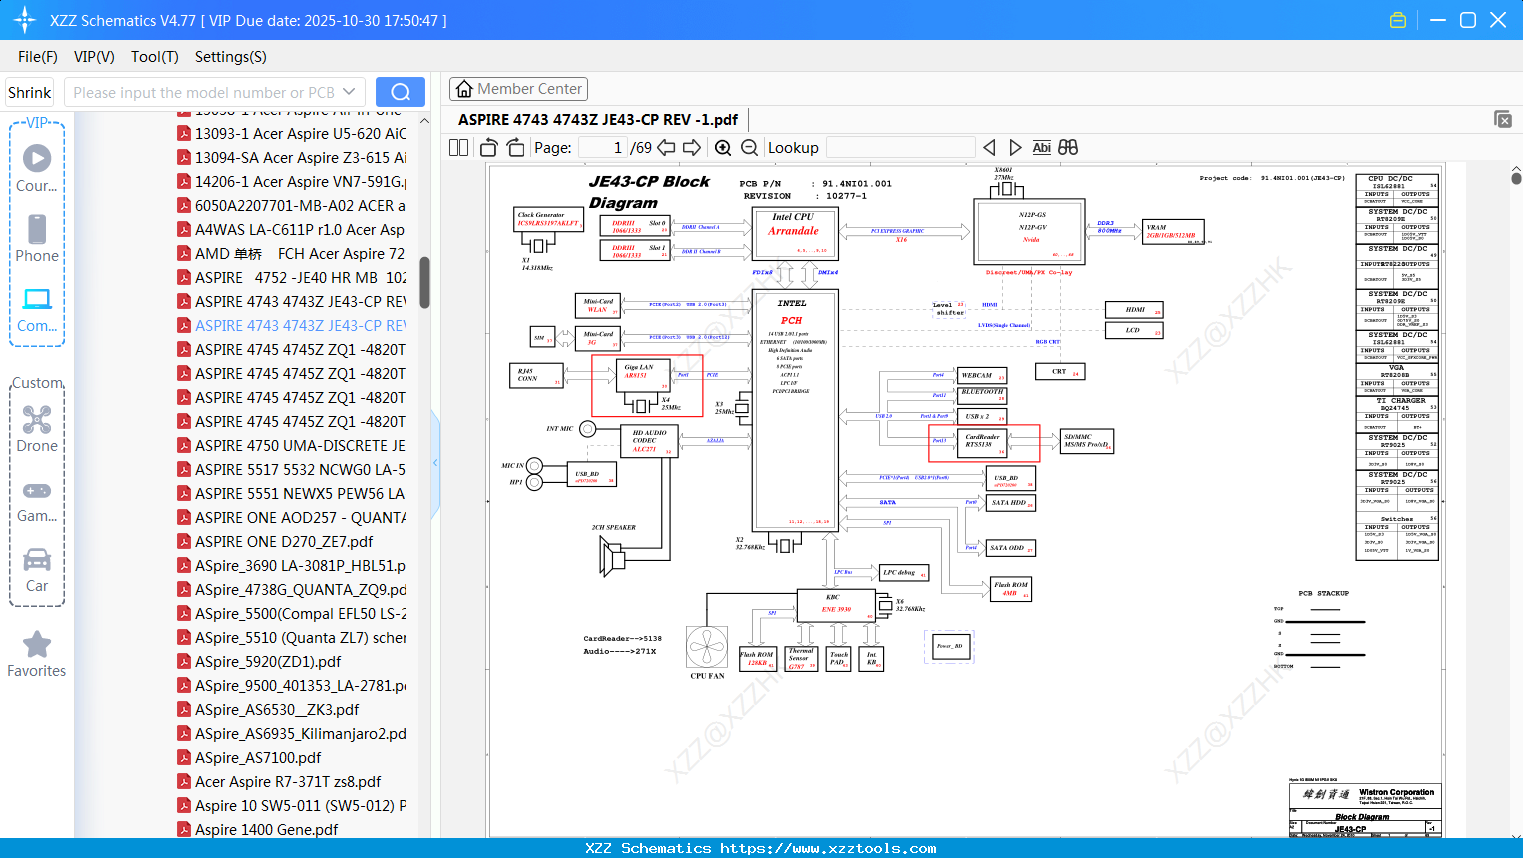
Task: Click the home icon in Member Center
Action: [x=464, y=89]
